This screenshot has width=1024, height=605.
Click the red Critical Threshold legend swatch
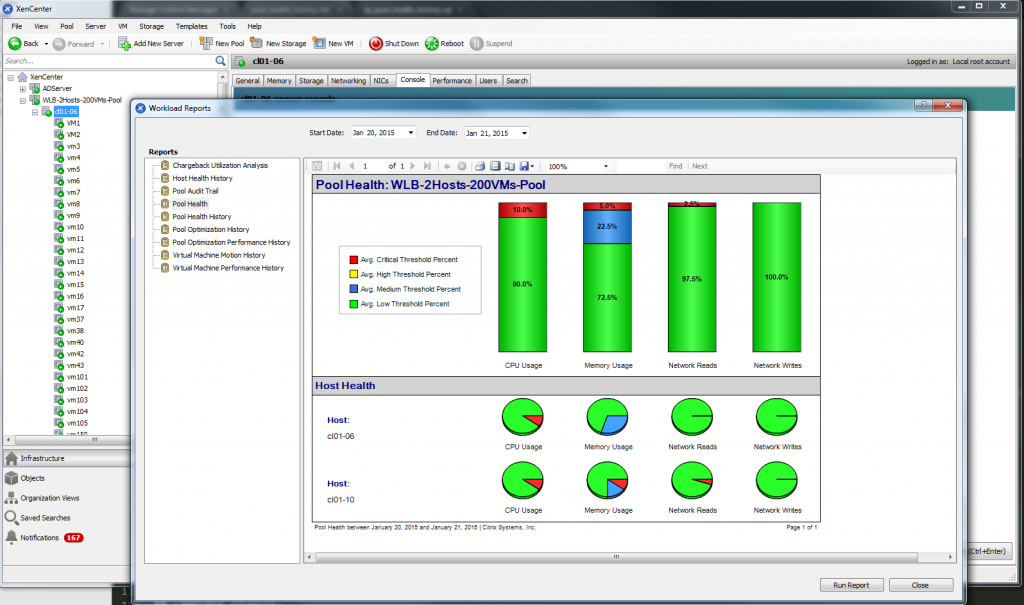pos(353,259)
